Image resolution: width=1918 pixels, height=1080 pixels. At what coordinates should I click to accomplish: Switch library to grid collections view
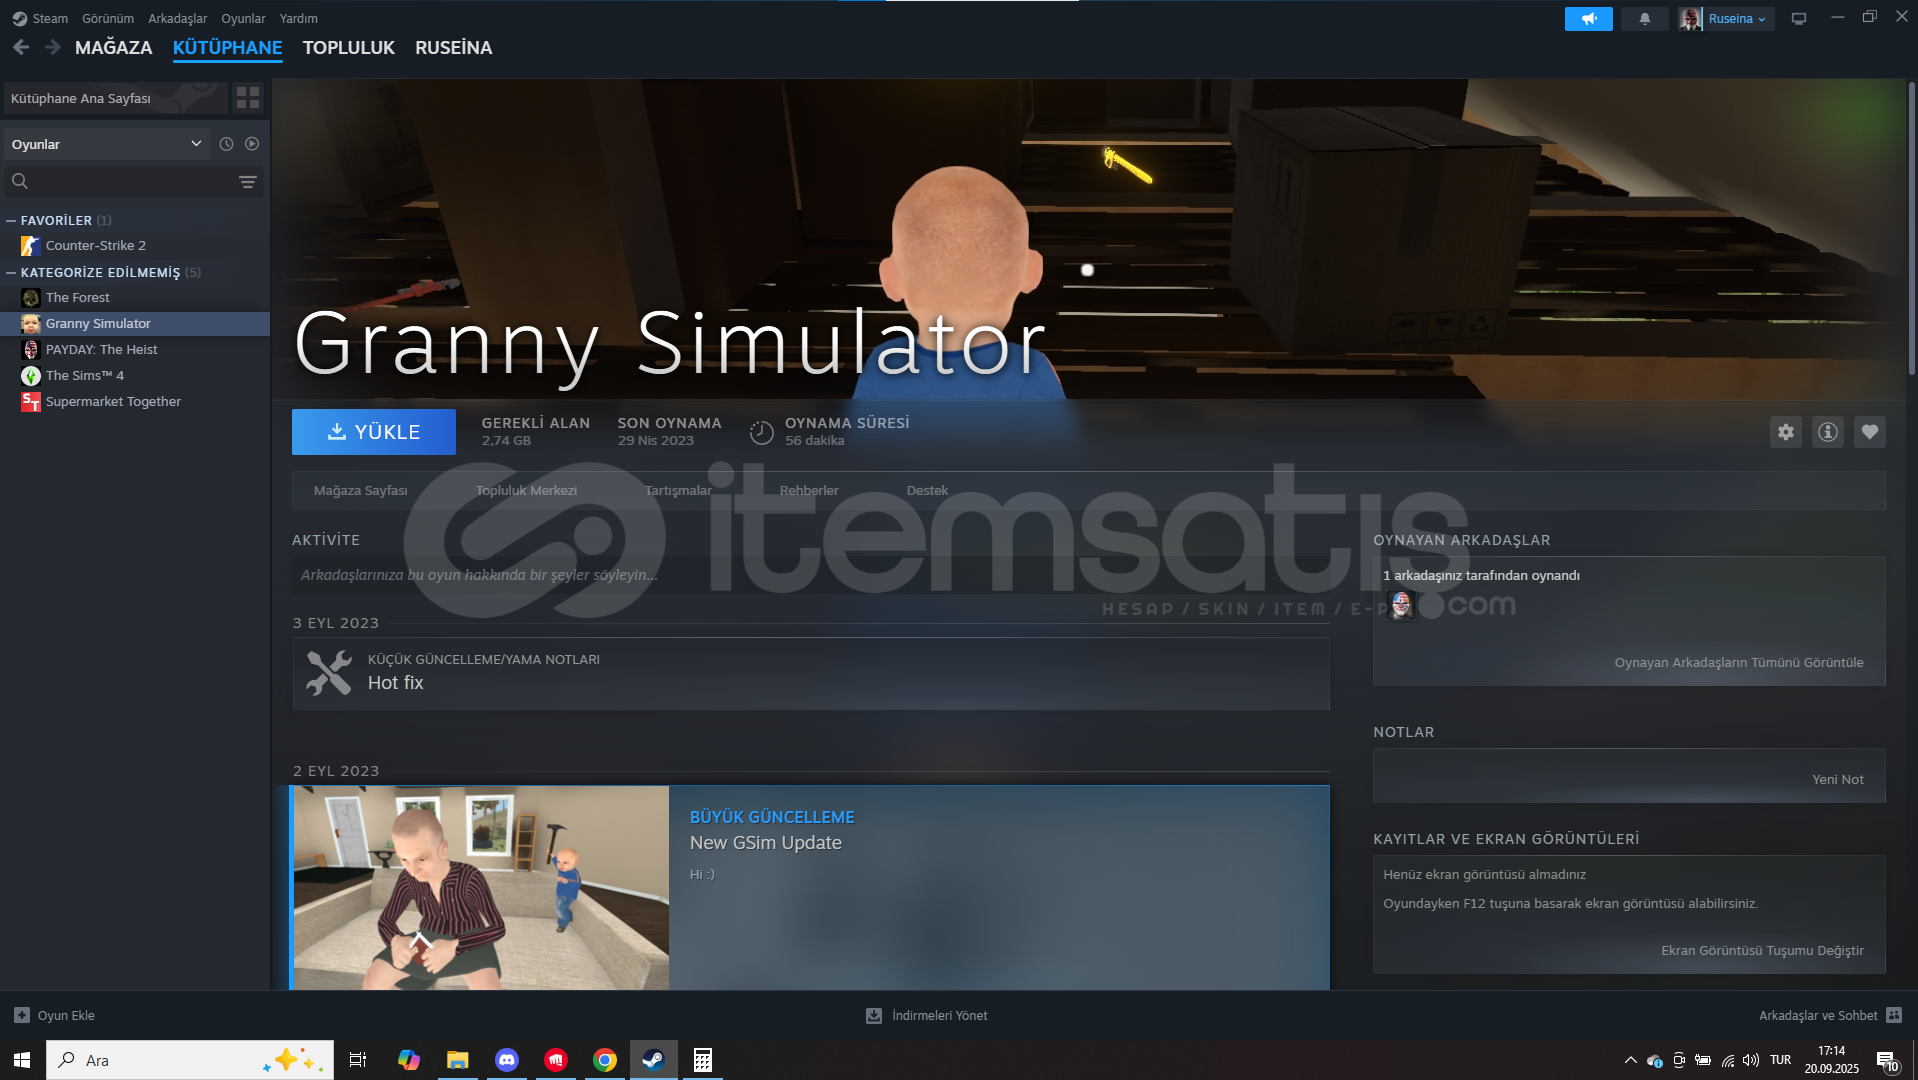248,98
